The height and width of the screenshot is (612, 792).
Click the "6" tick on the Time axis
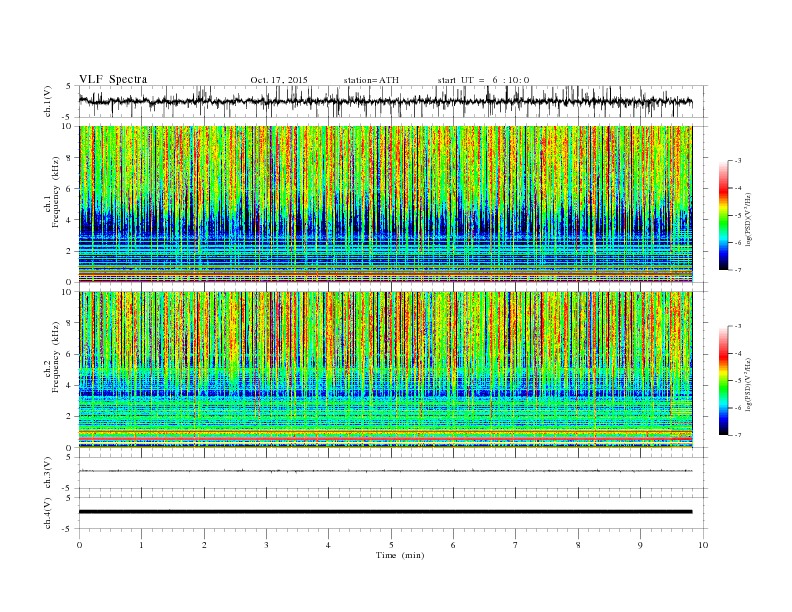(x=453, y=545)
